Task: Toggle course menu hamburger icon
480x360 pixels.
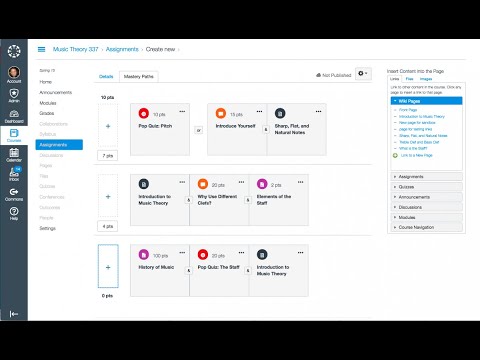Action: (x=41, y=49)
